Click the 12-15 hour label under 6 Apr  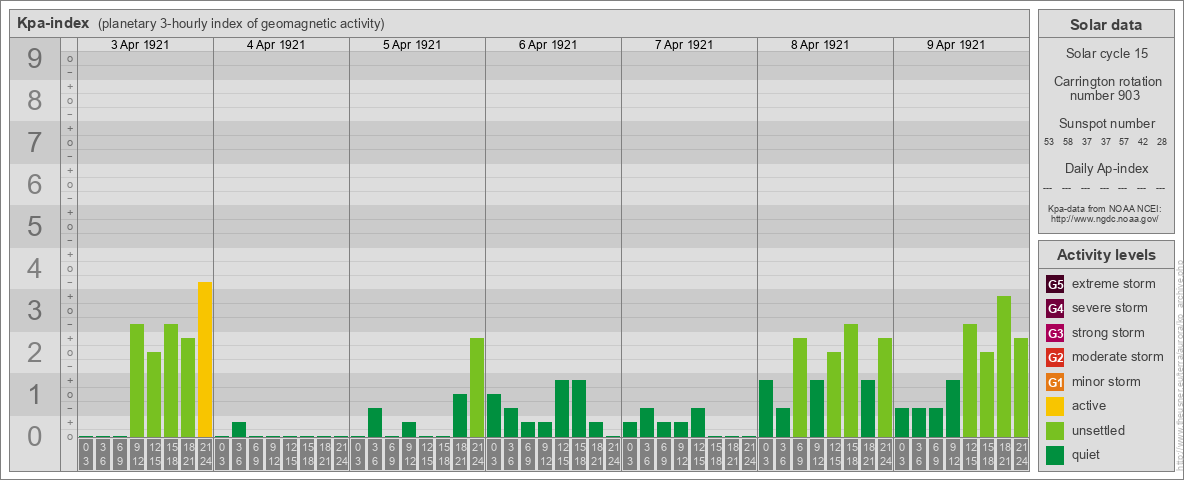(x=562, y=455)
